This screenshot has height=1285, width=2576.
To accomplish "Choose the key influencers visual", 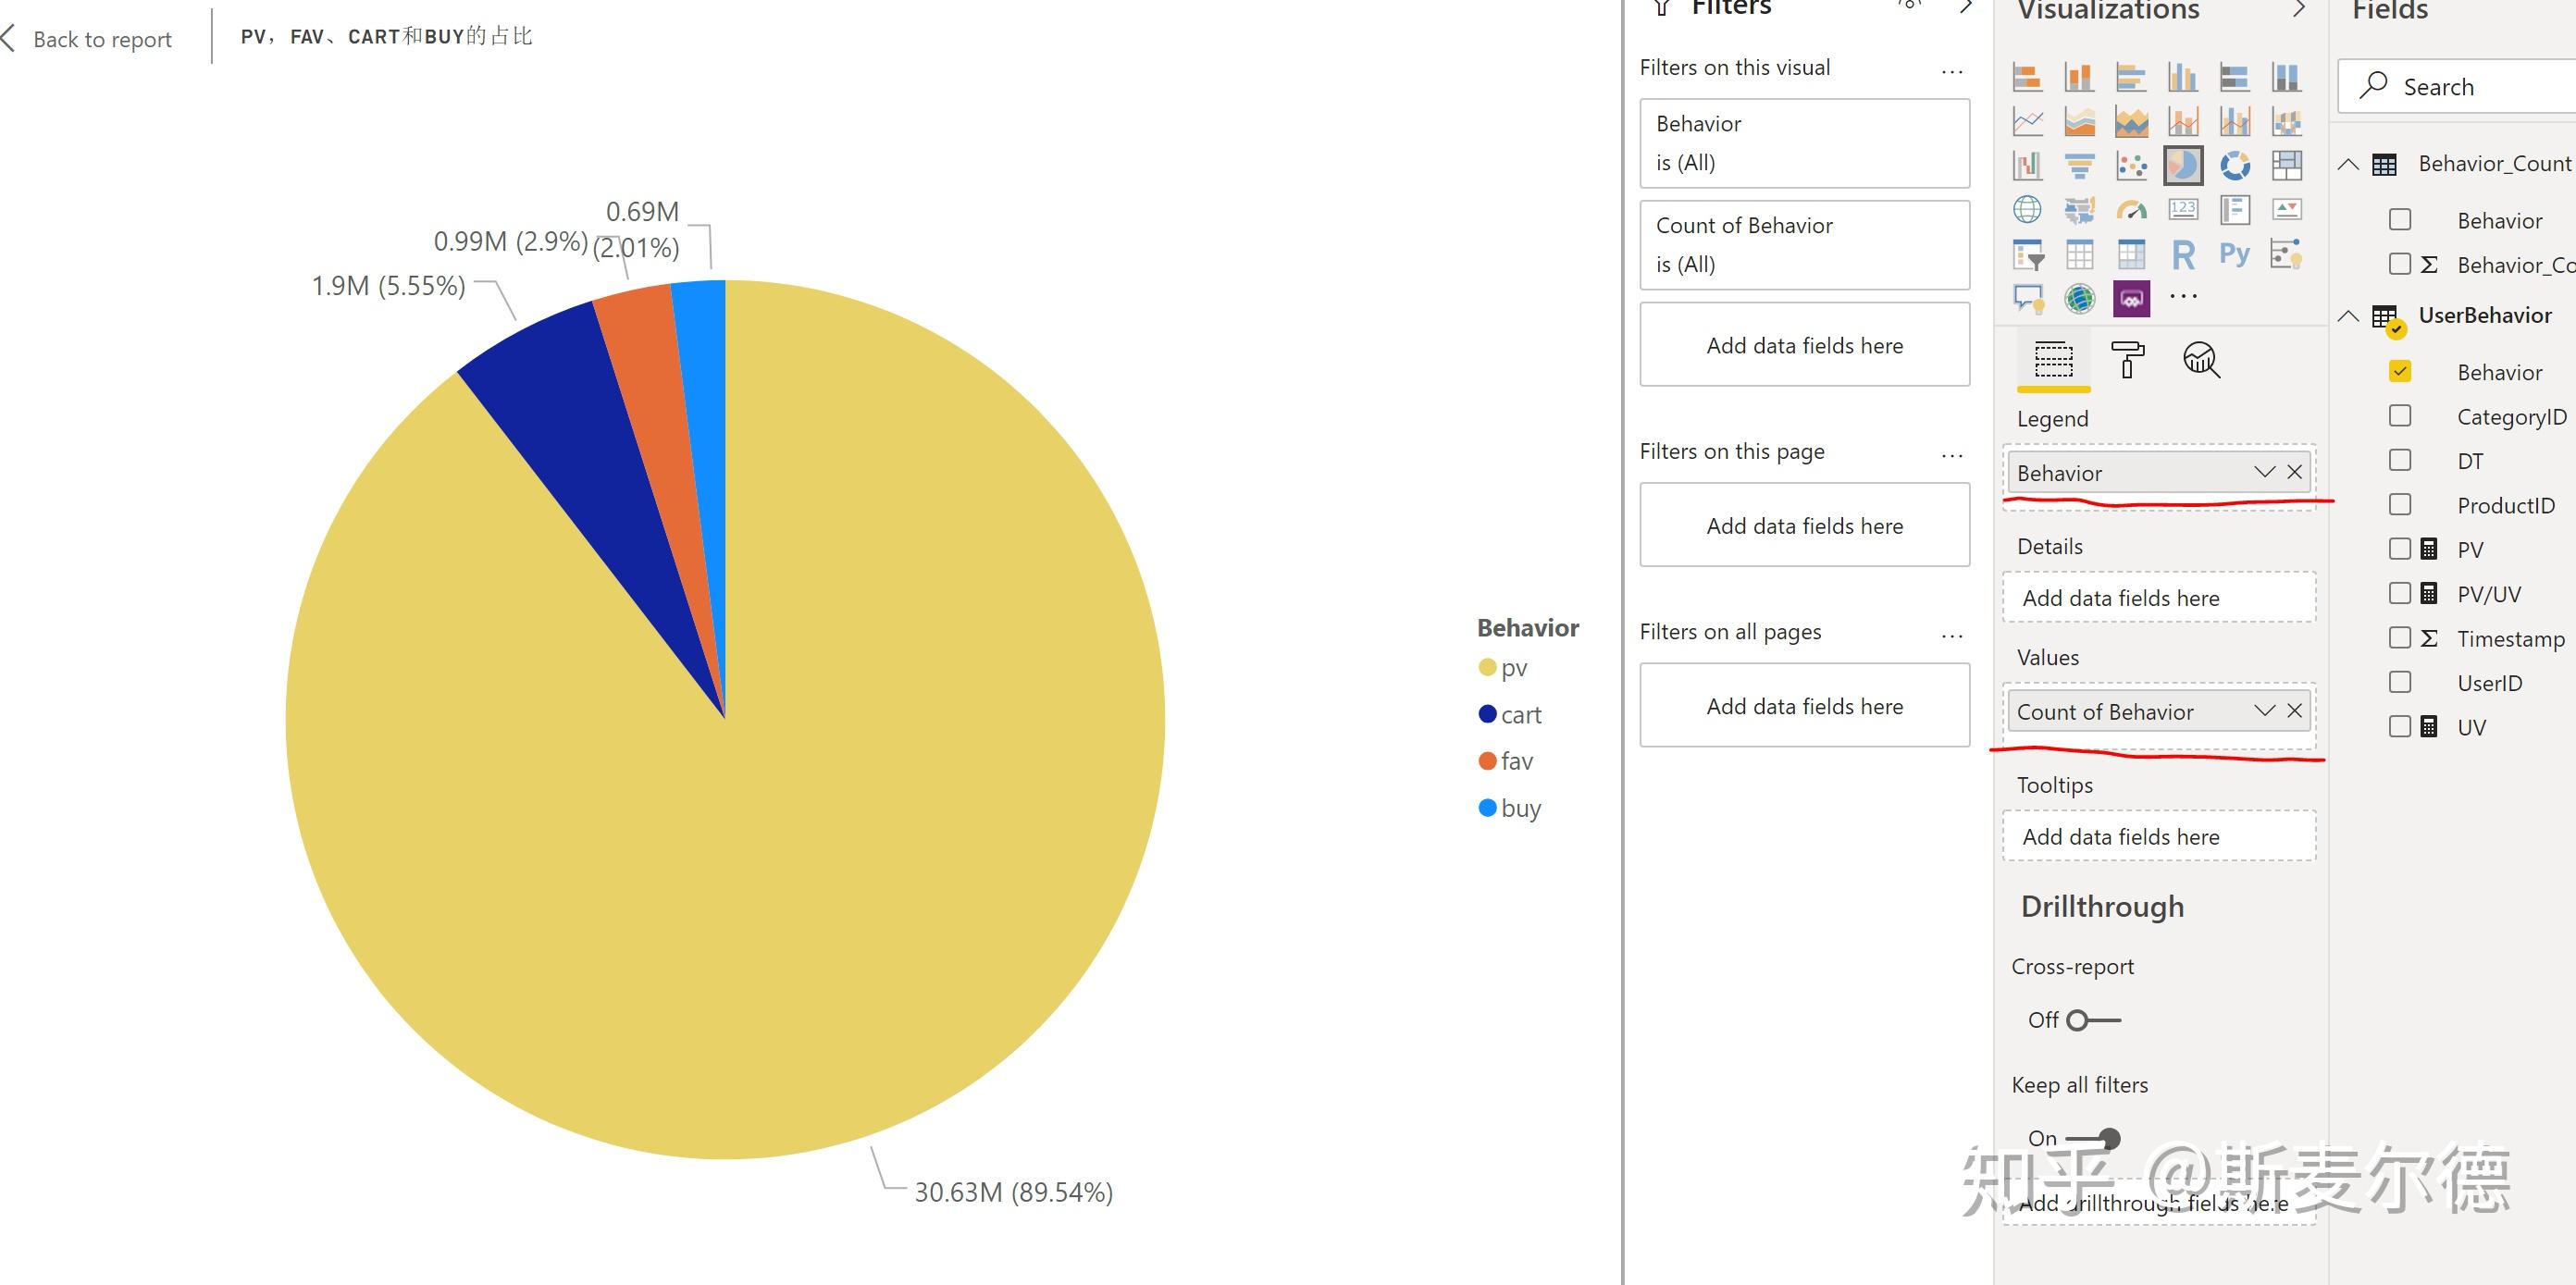I will (2287, 254).
